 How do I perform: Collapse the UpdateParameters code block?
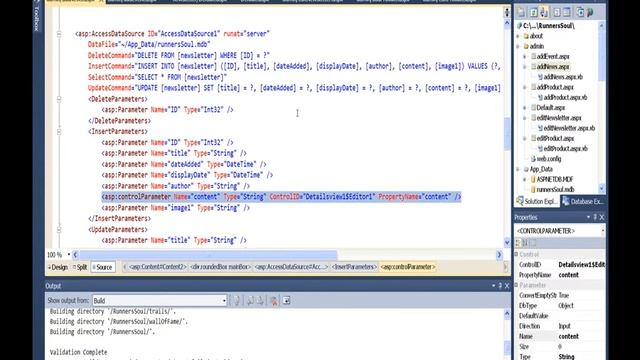click(59, 229)
